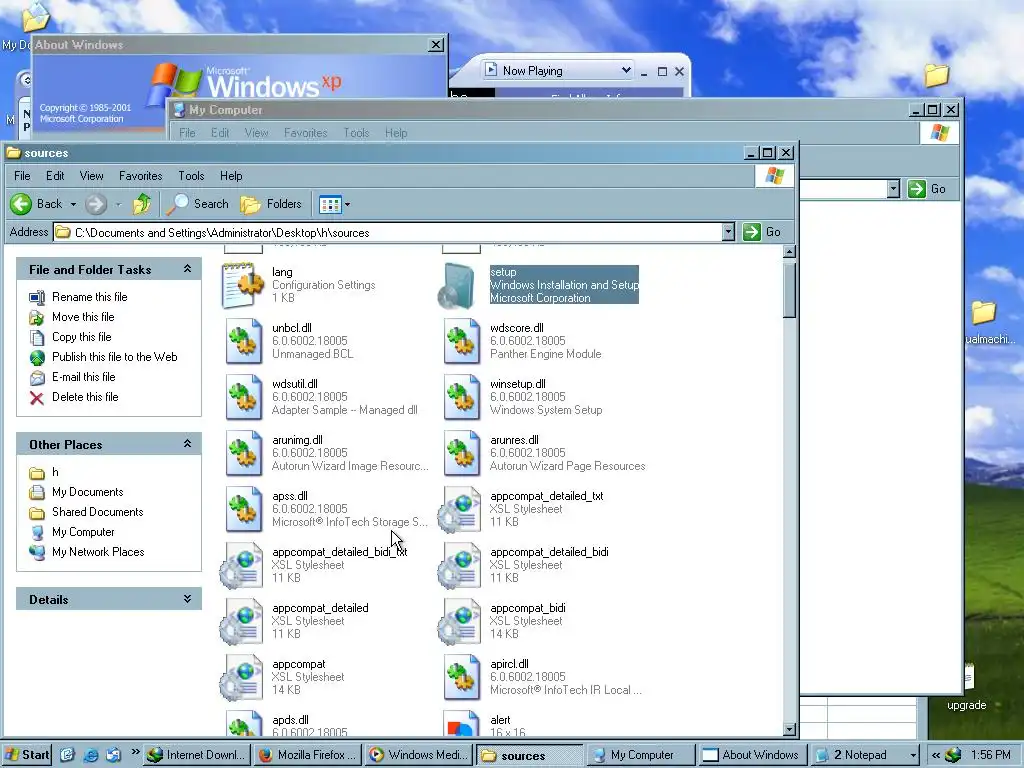Collapse File and Folder Tasks panel
The image size is (1024, 768).
point(187,269)
